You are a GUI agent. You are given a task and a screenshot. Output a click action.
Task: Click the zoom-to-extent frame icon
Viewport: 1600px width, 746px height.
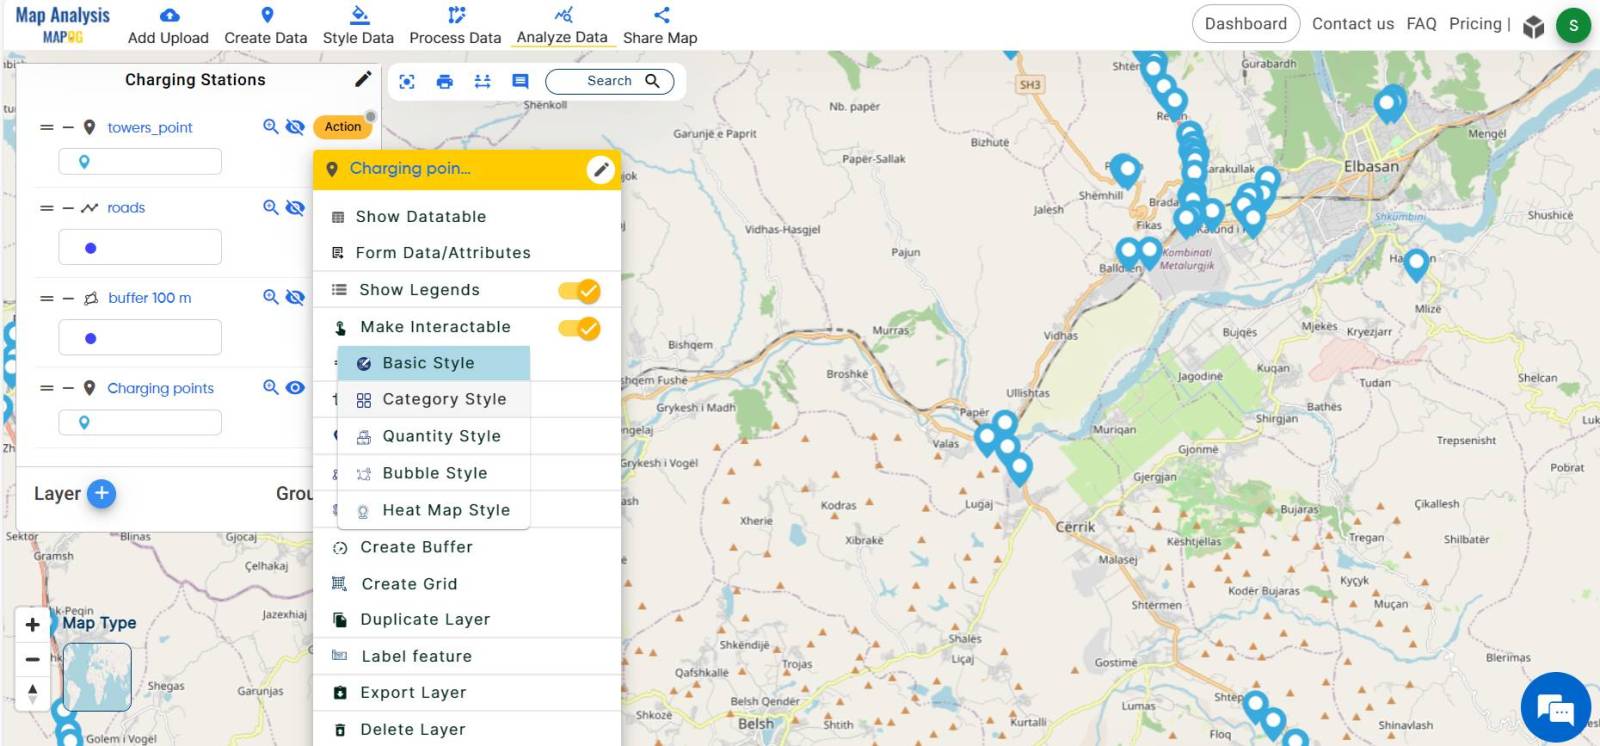(407, 81)
